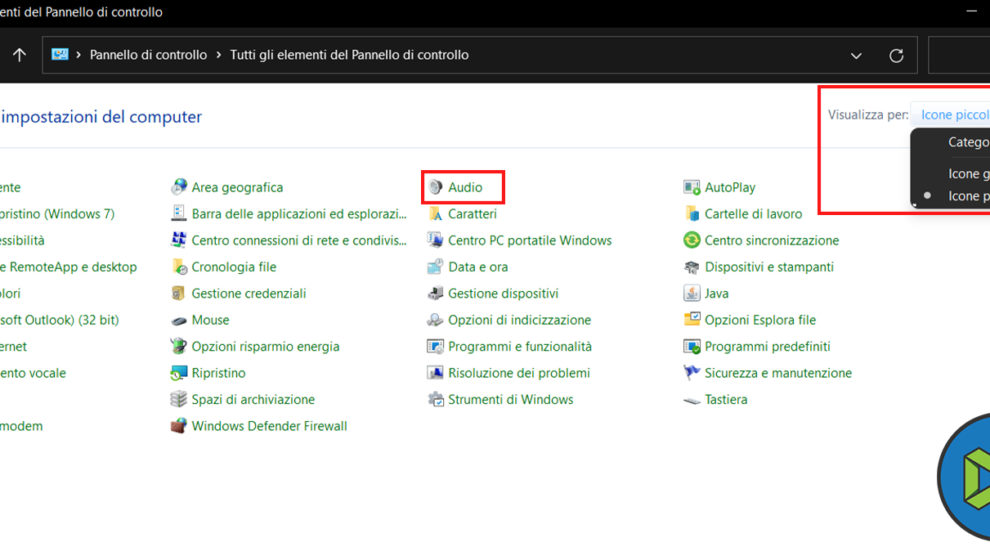Refresh the Control Panel view
990x556 pixels.
pyautogui.click(x=896, y=56)
